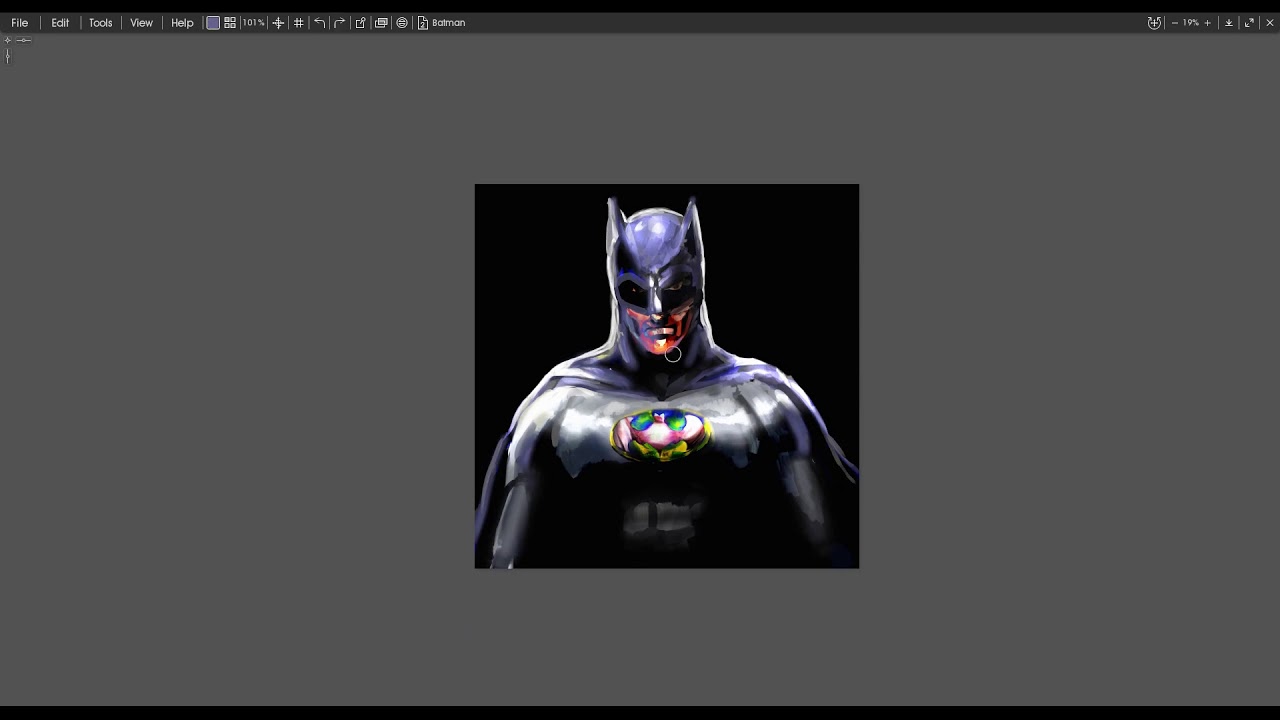The width and height of the screenshot is (1280, 720).
Task: Open the Help menu
Action: 182,22
